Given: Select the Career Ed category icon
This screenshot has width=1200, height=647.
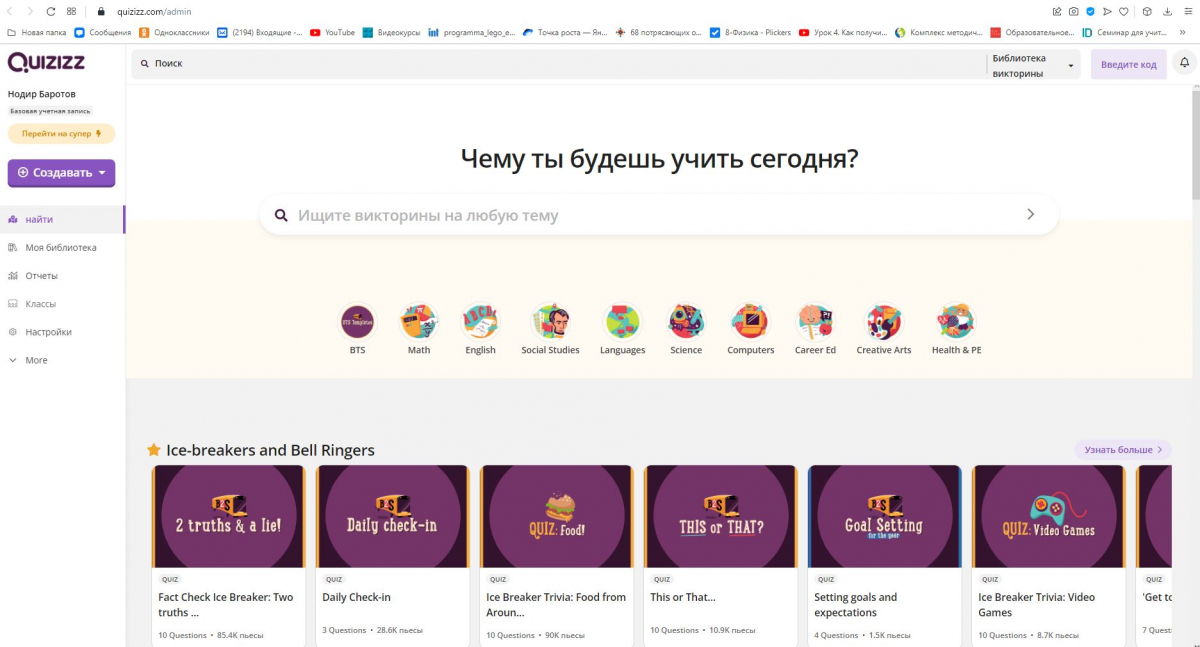Looking at the screenshot, I should tap(815, 322).
